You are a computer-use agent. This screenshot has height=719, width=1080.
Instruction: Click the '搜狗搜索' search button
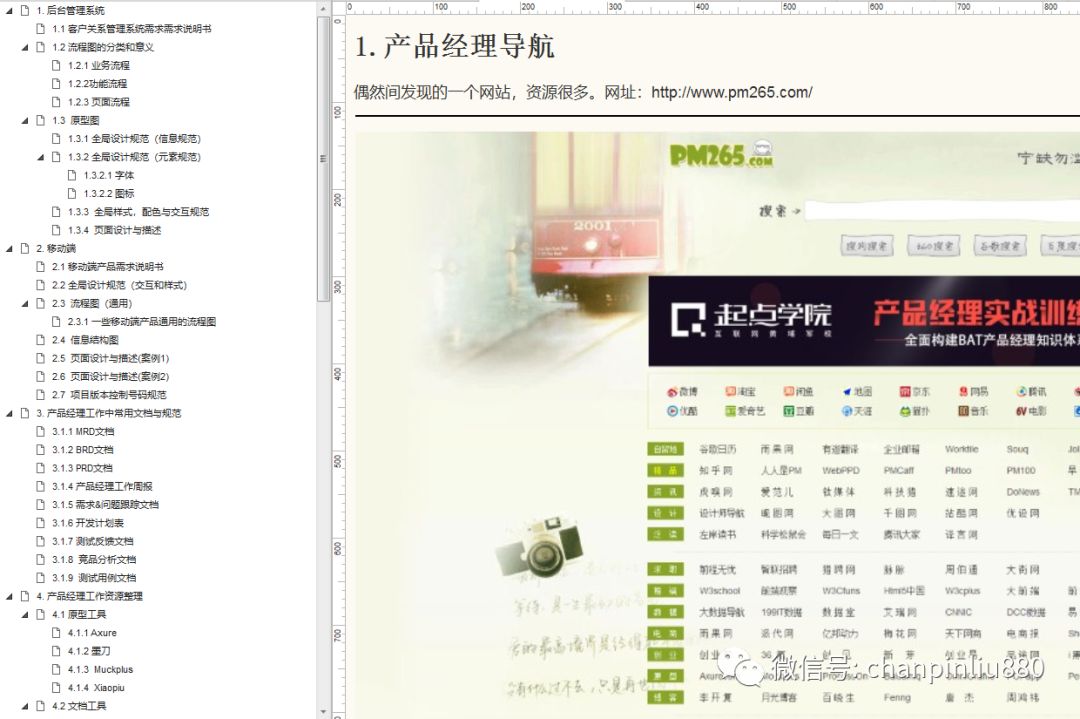coord(866,245)
